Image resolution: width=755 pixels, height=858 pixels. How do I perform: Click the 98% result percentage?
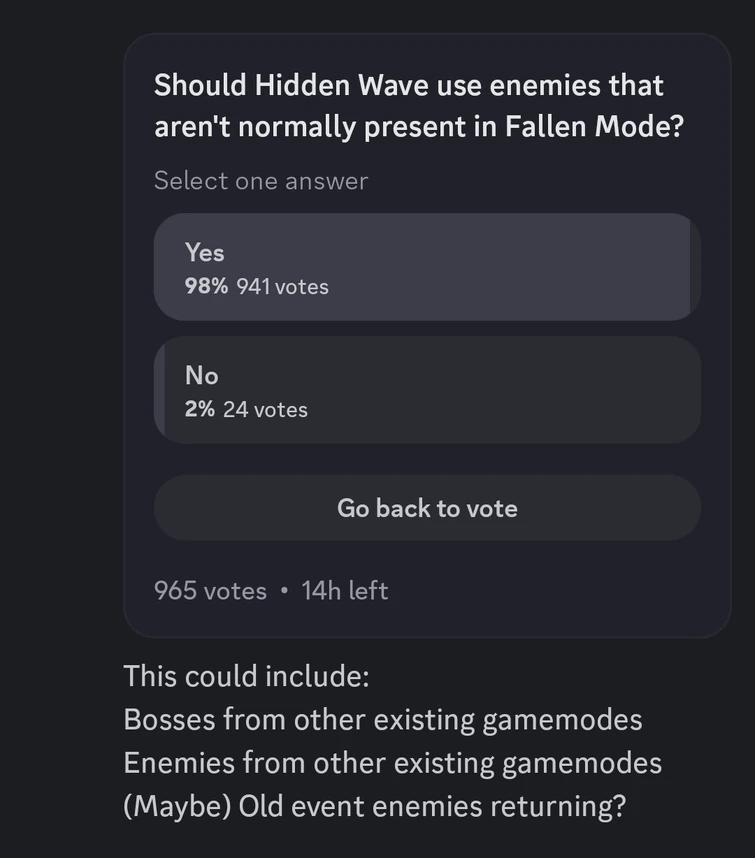pyautogui.click(x=206, y=287)
